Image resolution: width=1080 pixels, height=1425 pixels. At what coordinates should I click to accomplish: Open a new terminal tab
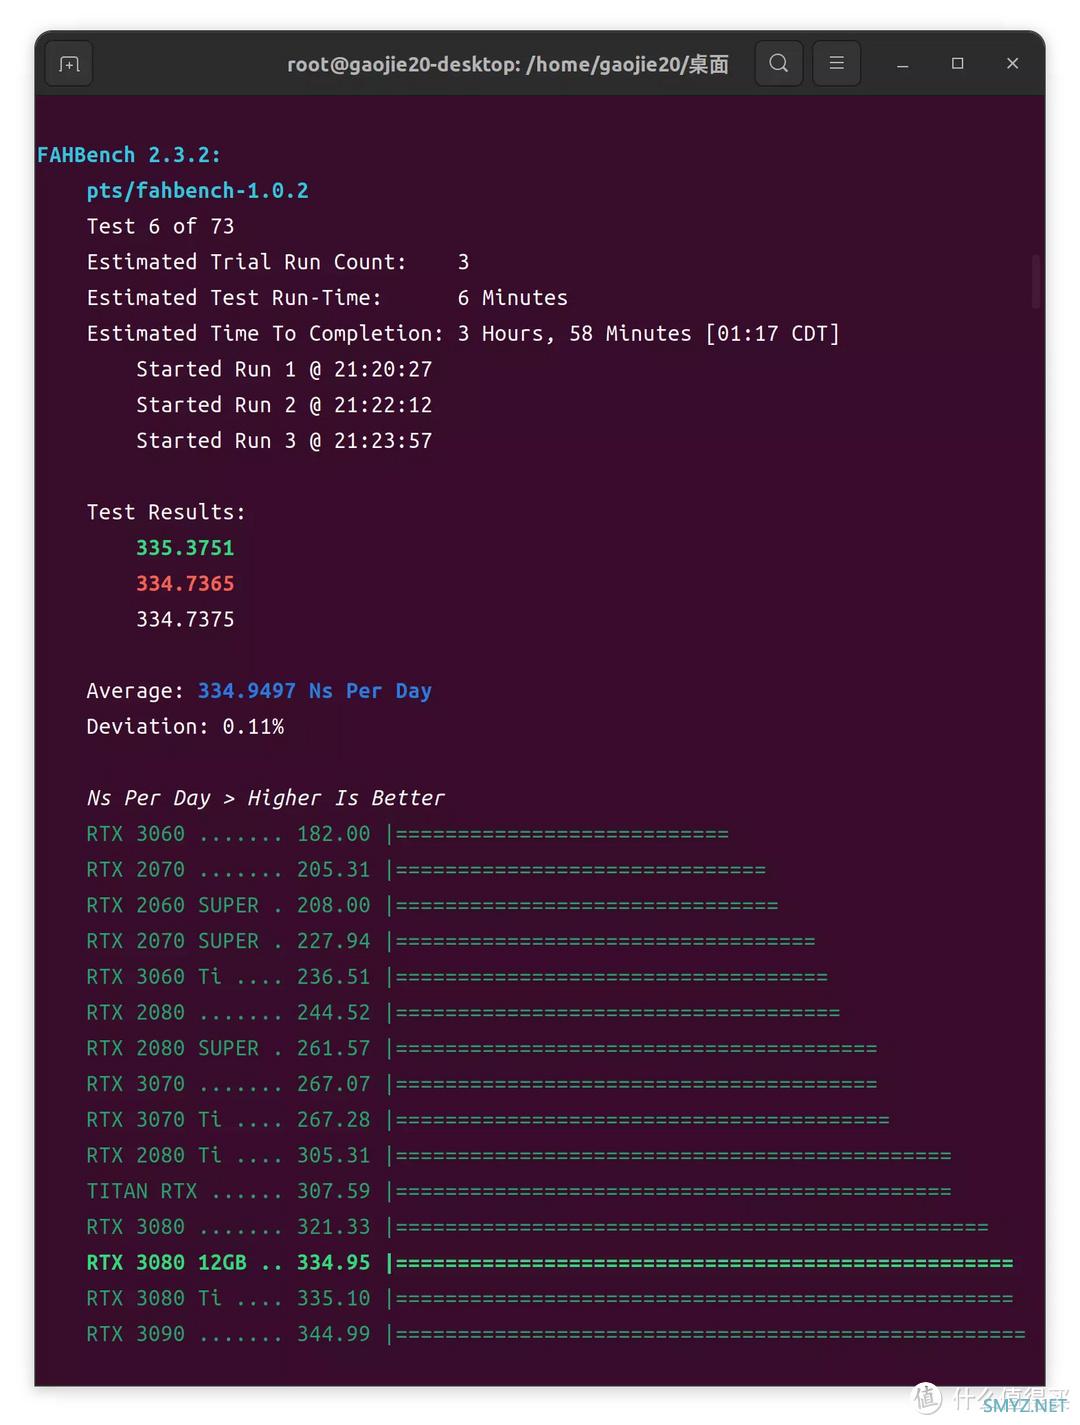coord(69,64)
